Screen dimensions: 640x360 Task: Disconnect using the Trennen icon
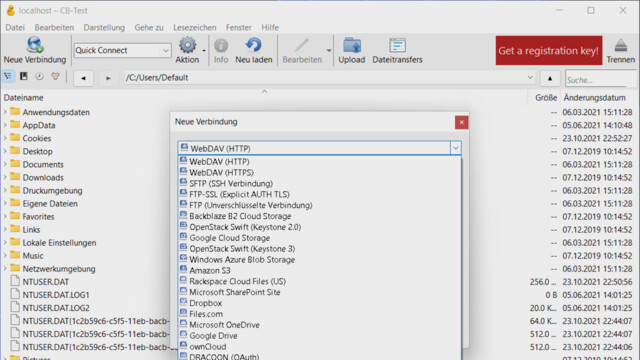tap(620, 45)
